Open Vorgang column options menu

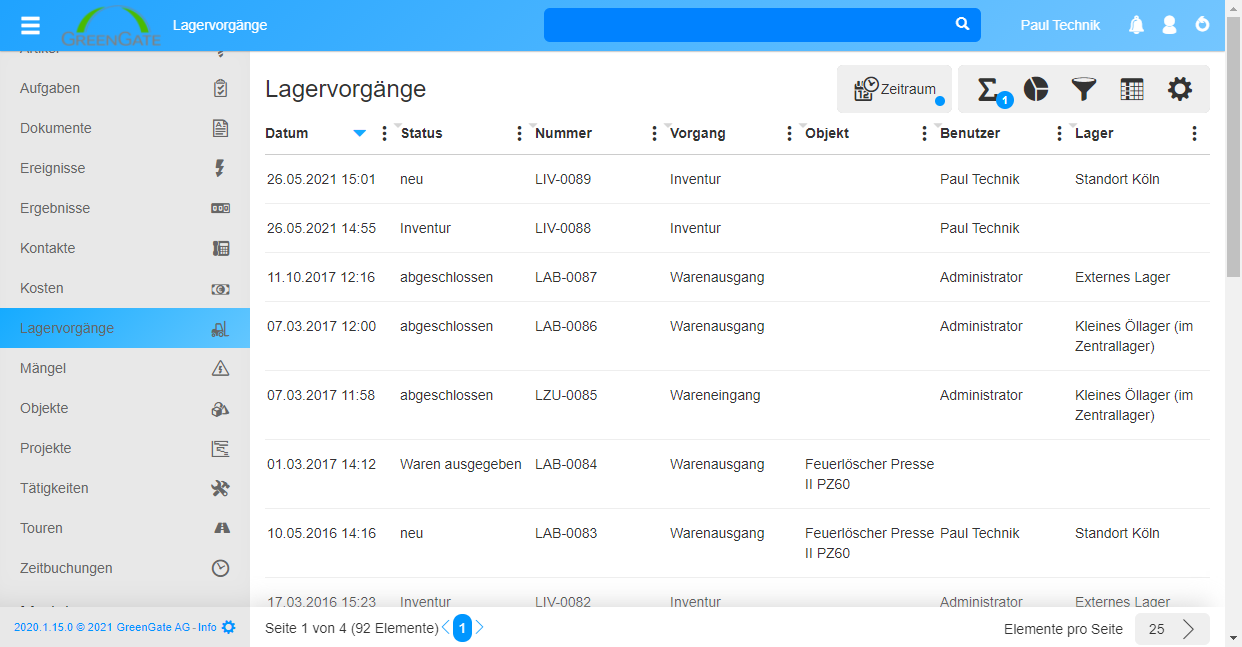point(789,134)
